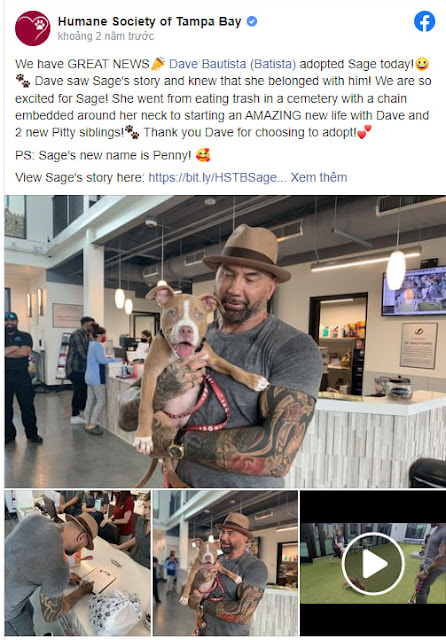Click the party popper emoji after GREAT NEWS

tap(158, 64)
